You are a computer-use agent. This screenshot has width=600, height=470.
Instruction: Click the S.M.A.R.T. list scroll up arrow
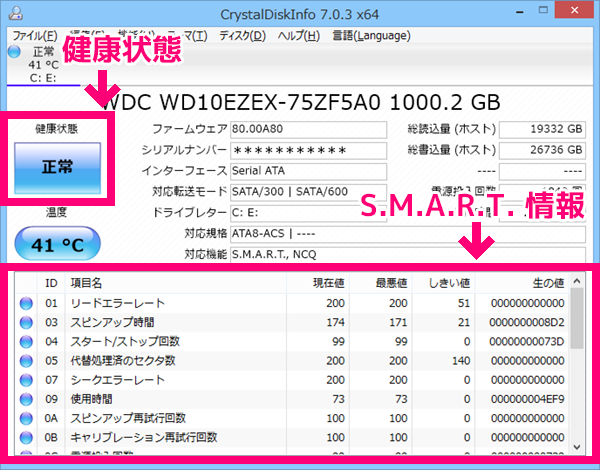(577, 281)
